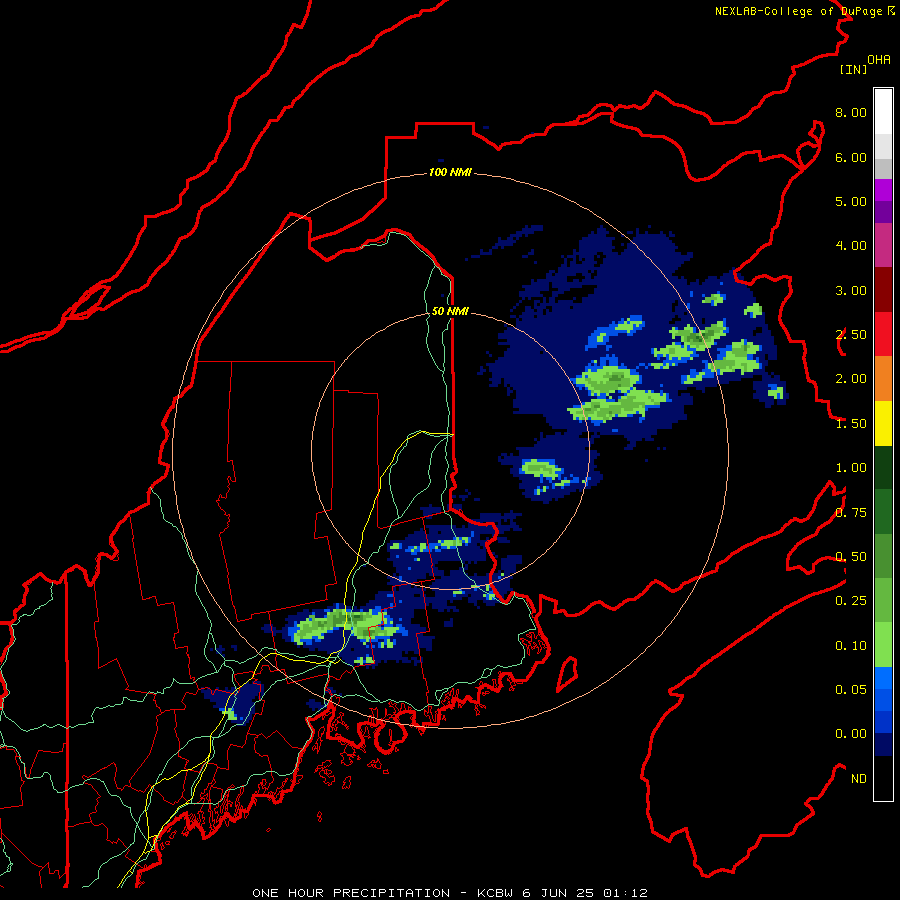Click the 50 NMI range ring label
Viewport: 900px width, 900px height.
(450, 311)
